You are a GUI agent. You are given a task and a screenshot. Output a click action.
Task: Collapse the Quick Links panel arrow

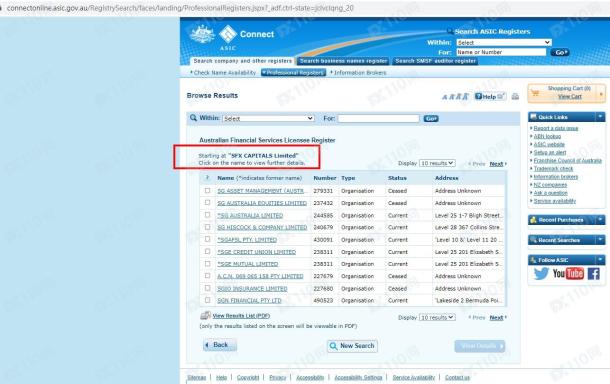pyautogui.click(x=600, y=117)
